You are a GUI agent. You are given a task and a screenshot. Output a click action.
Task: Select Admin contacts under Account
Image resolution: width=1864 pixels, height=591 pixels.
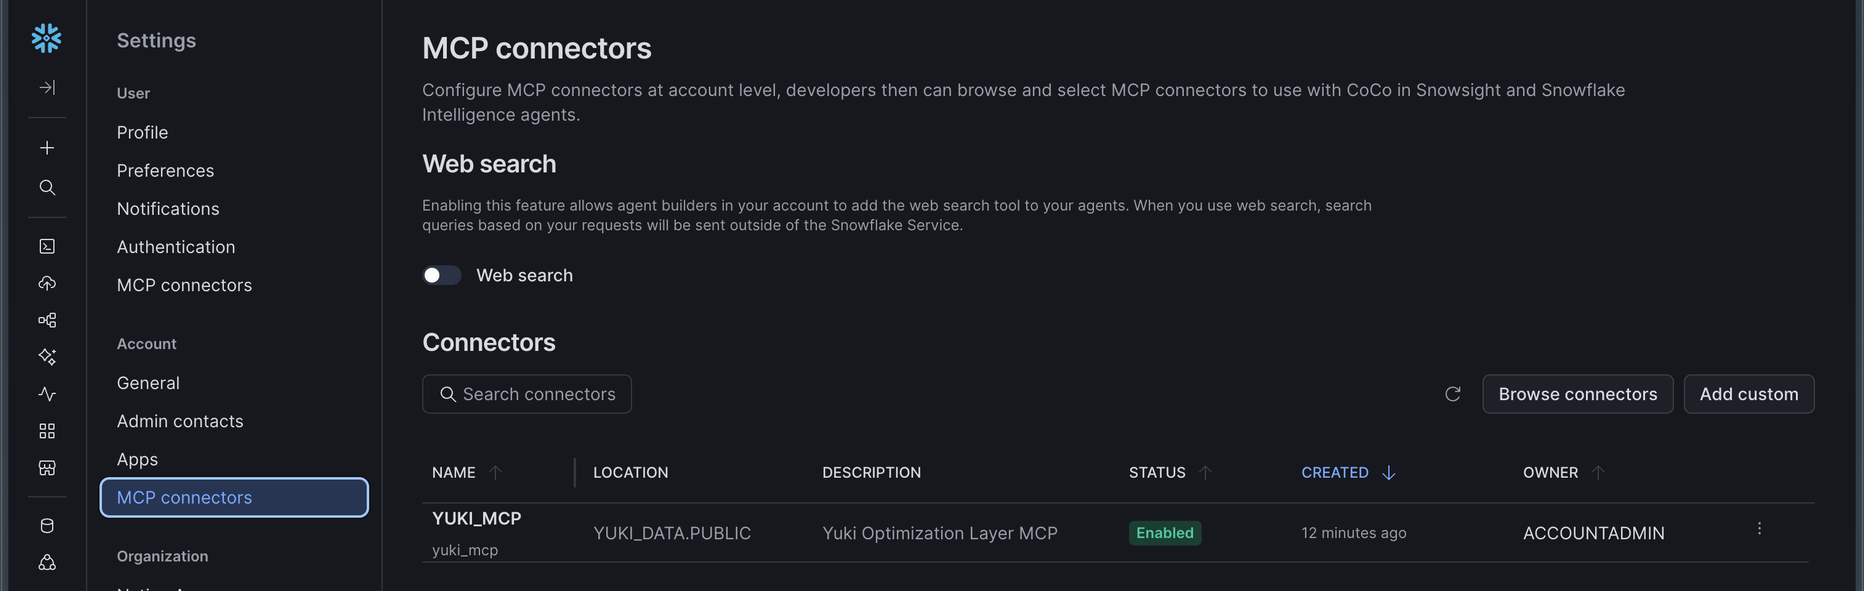pyautogui.click(x=180, y=421)
